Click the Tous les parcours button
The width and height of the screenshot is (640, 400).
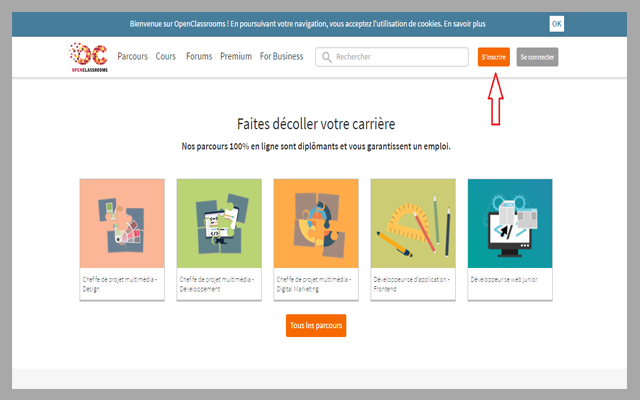coord(316,326)
